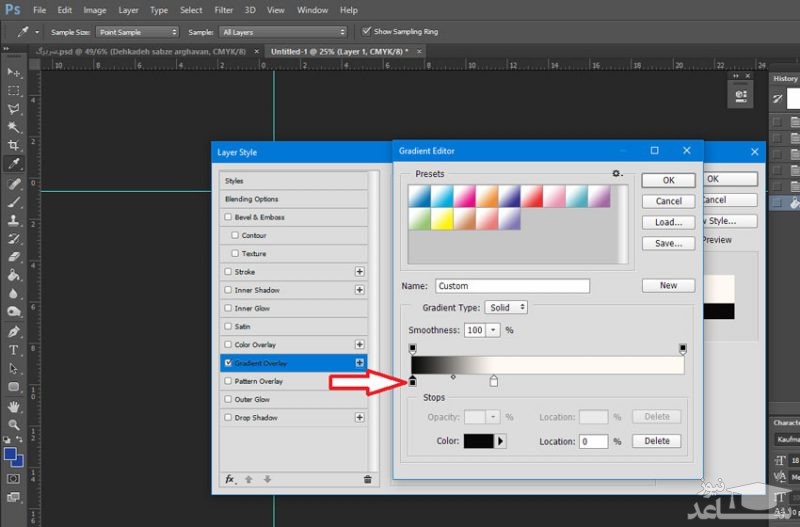Open the Filter menu

click(x=225, y=10)
